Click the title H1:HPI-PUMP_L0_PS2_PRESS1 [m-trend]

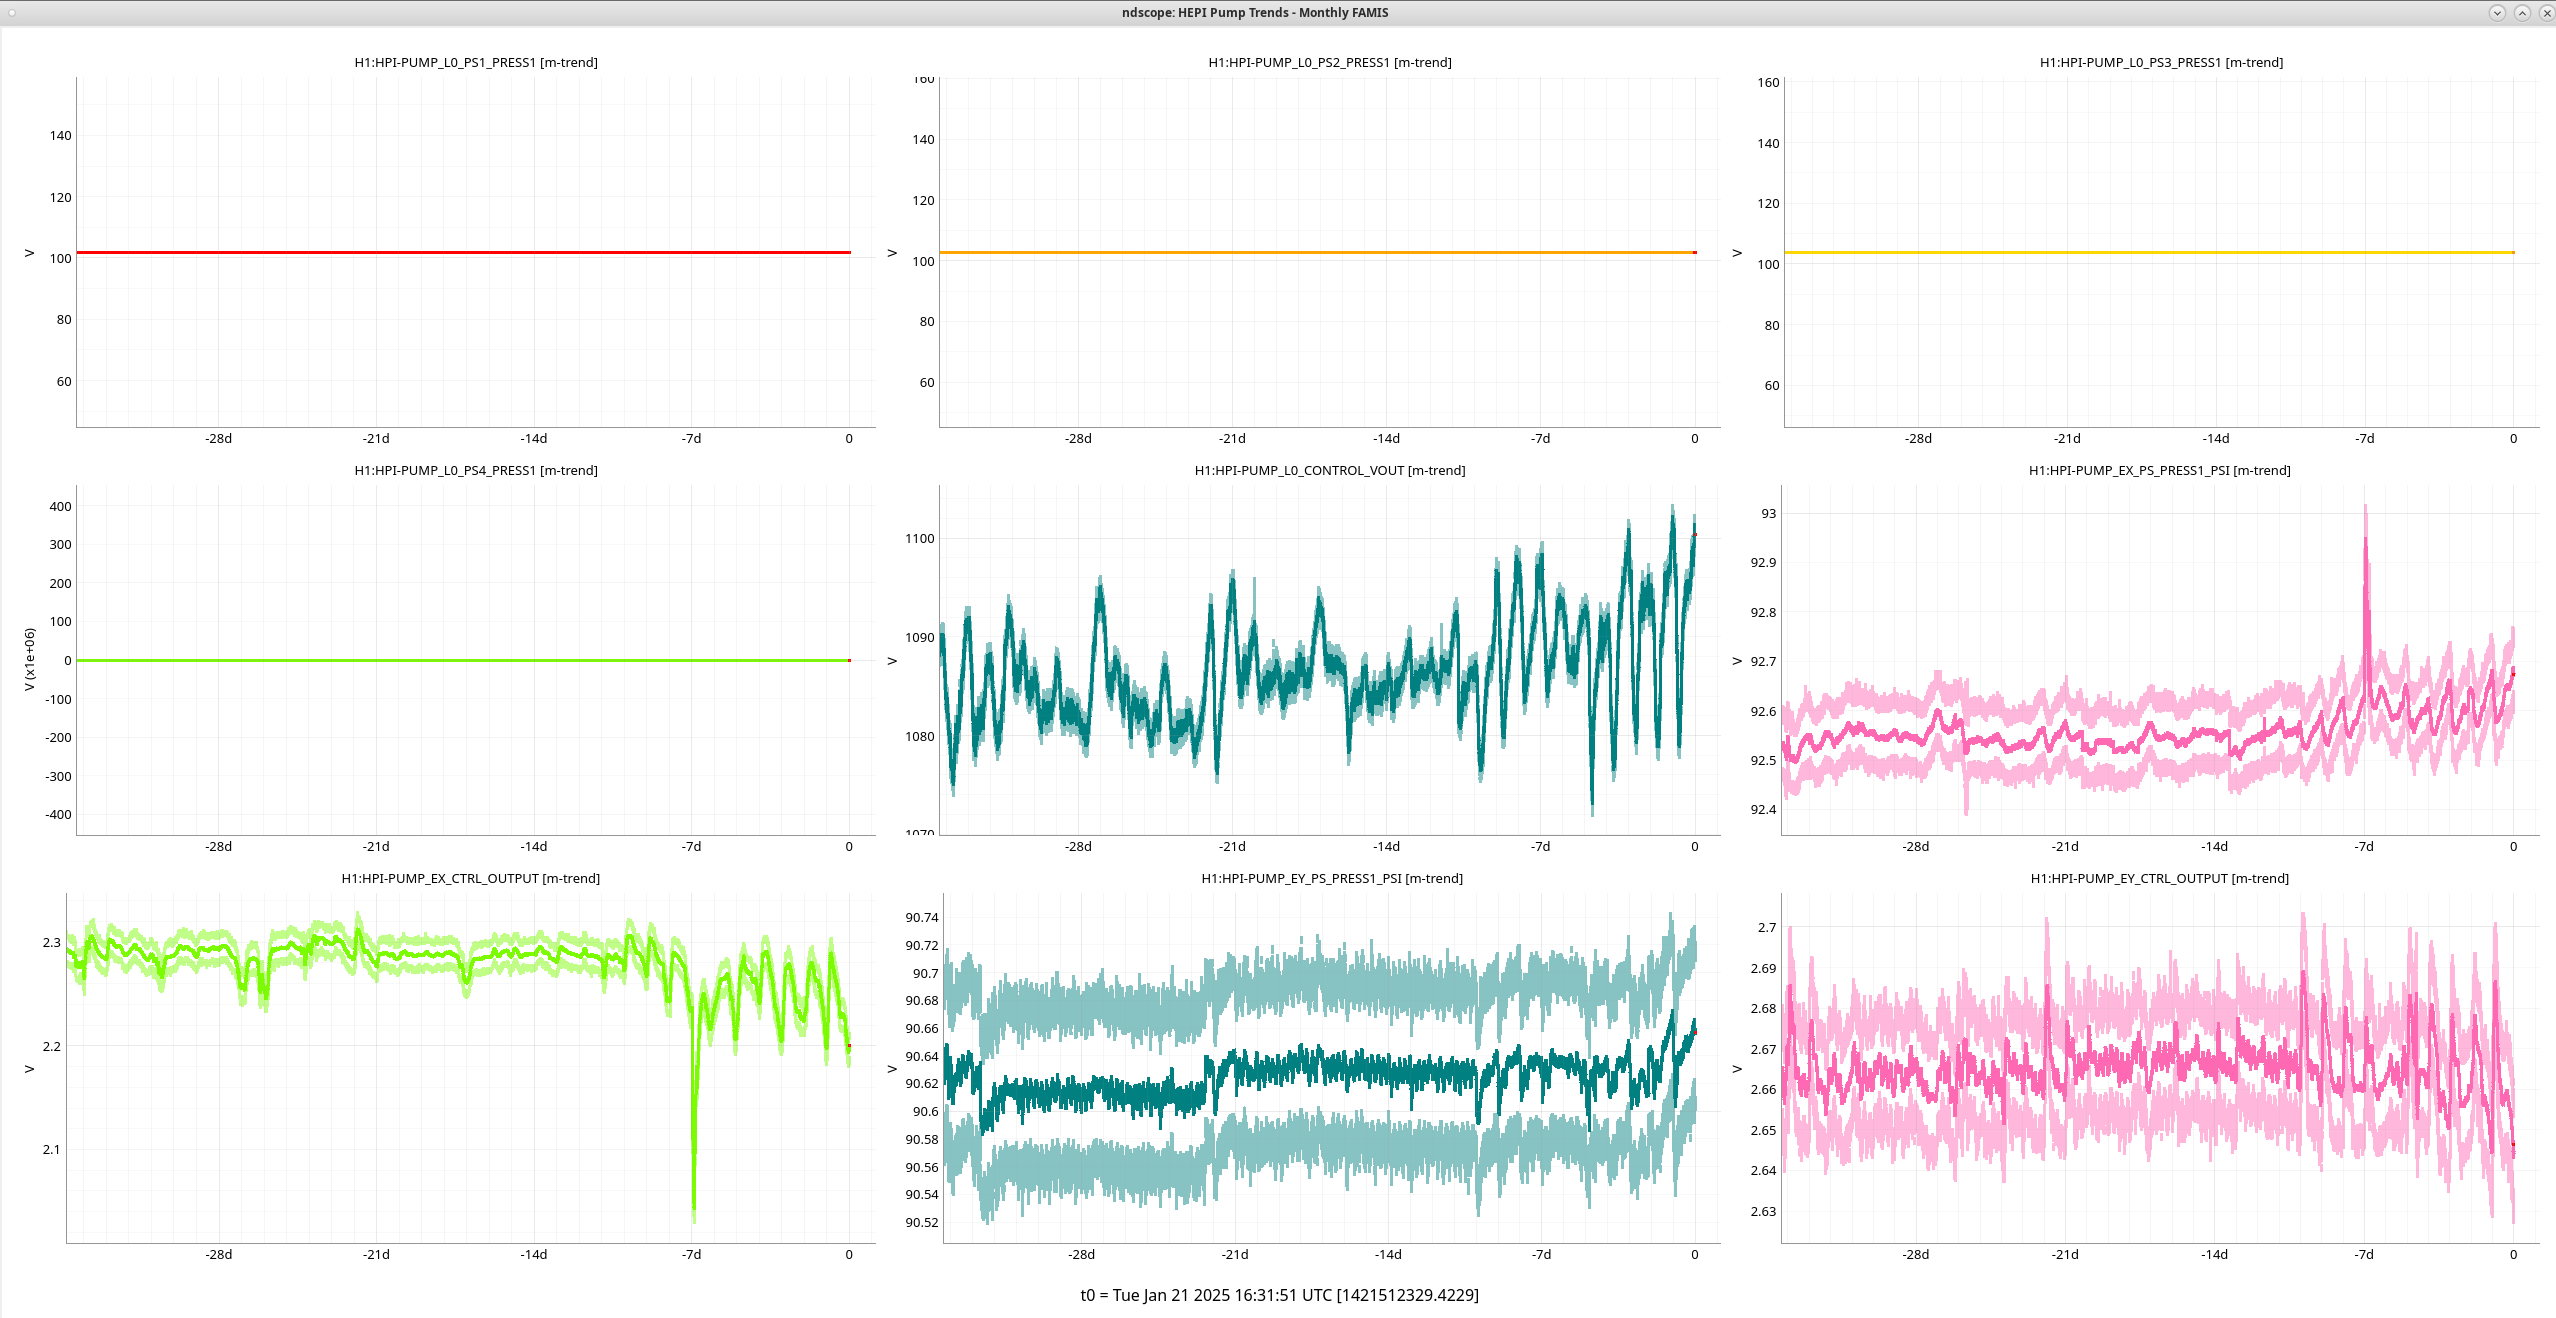tap(1330, 62)
